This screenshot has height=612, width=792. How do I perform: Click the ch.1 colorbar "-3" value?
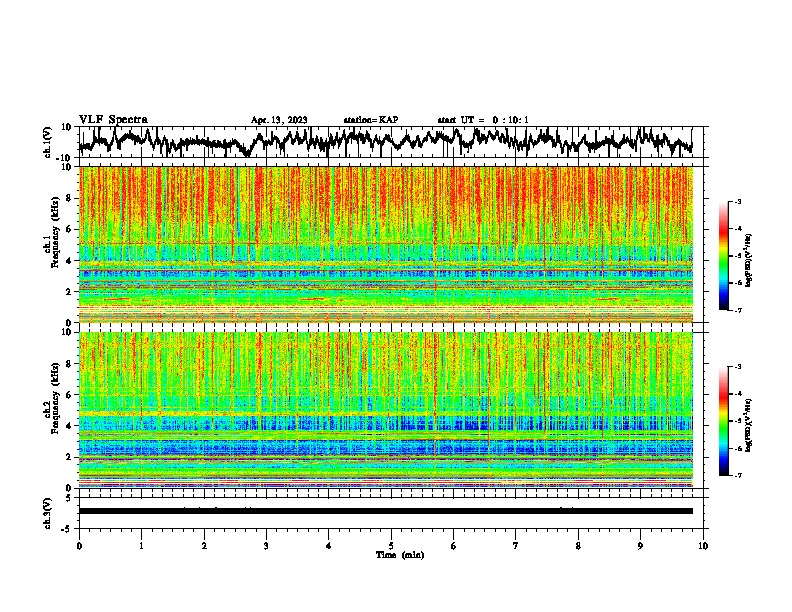tap(737, 202)
